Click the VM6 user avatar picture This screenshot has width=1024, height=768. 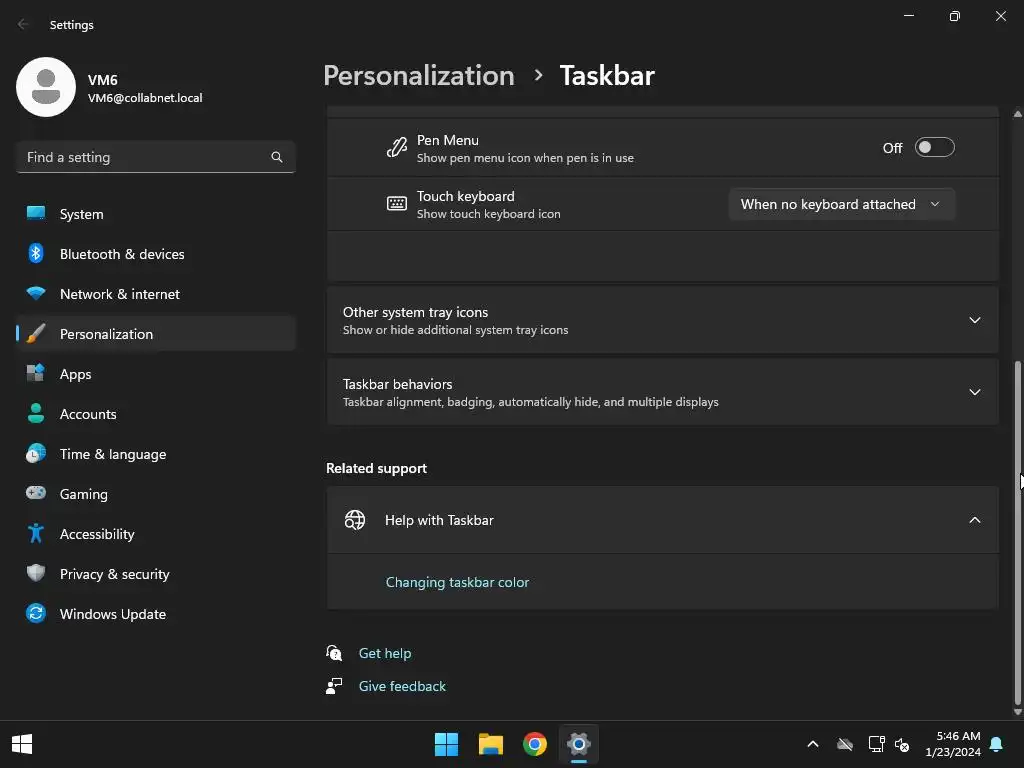(46, 87)
